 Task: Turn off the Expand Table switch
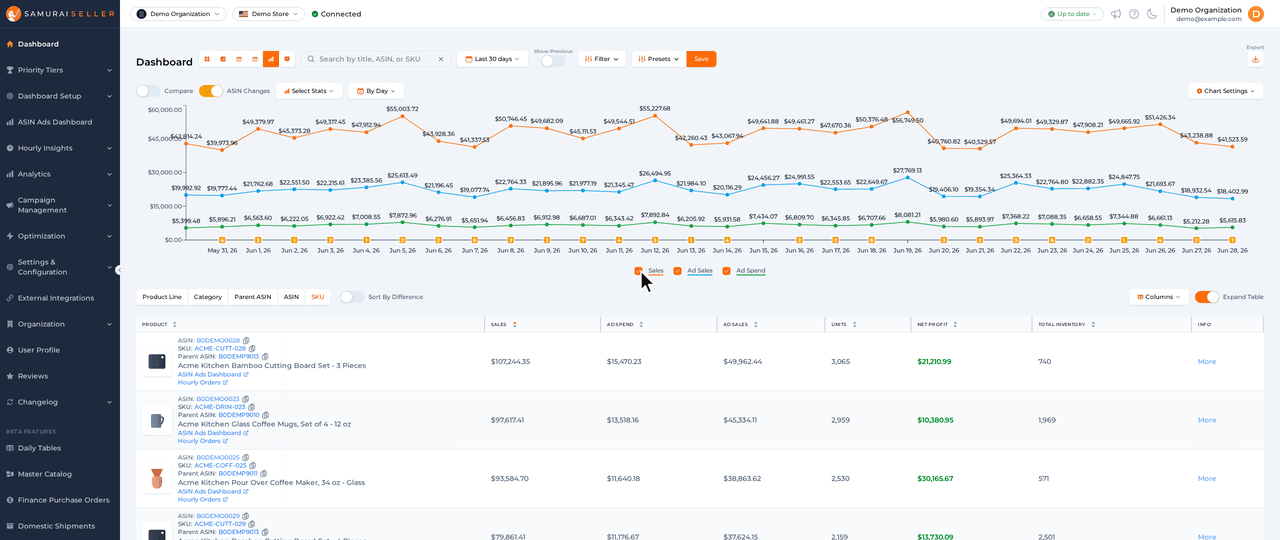point(1206,297)
